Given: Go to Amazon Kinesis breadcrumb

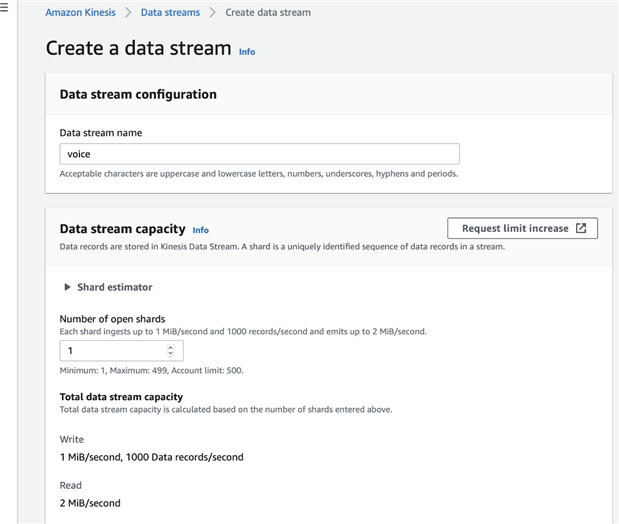Looking at the screenshot, I should pos(81,13).
